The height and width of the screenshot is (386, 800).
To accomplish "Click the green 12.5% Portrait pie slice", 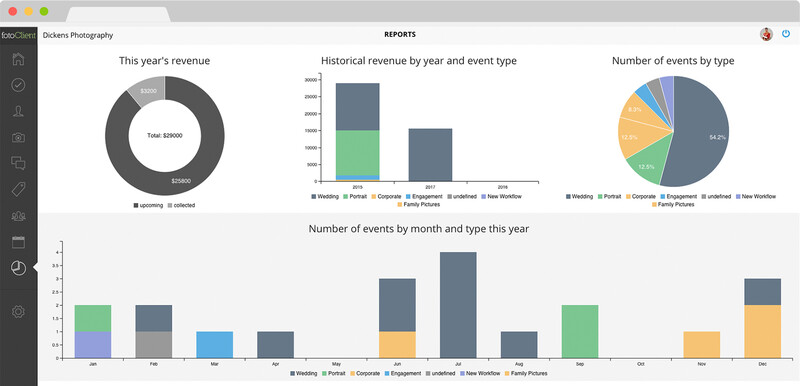I will click(x=645, y=166).
